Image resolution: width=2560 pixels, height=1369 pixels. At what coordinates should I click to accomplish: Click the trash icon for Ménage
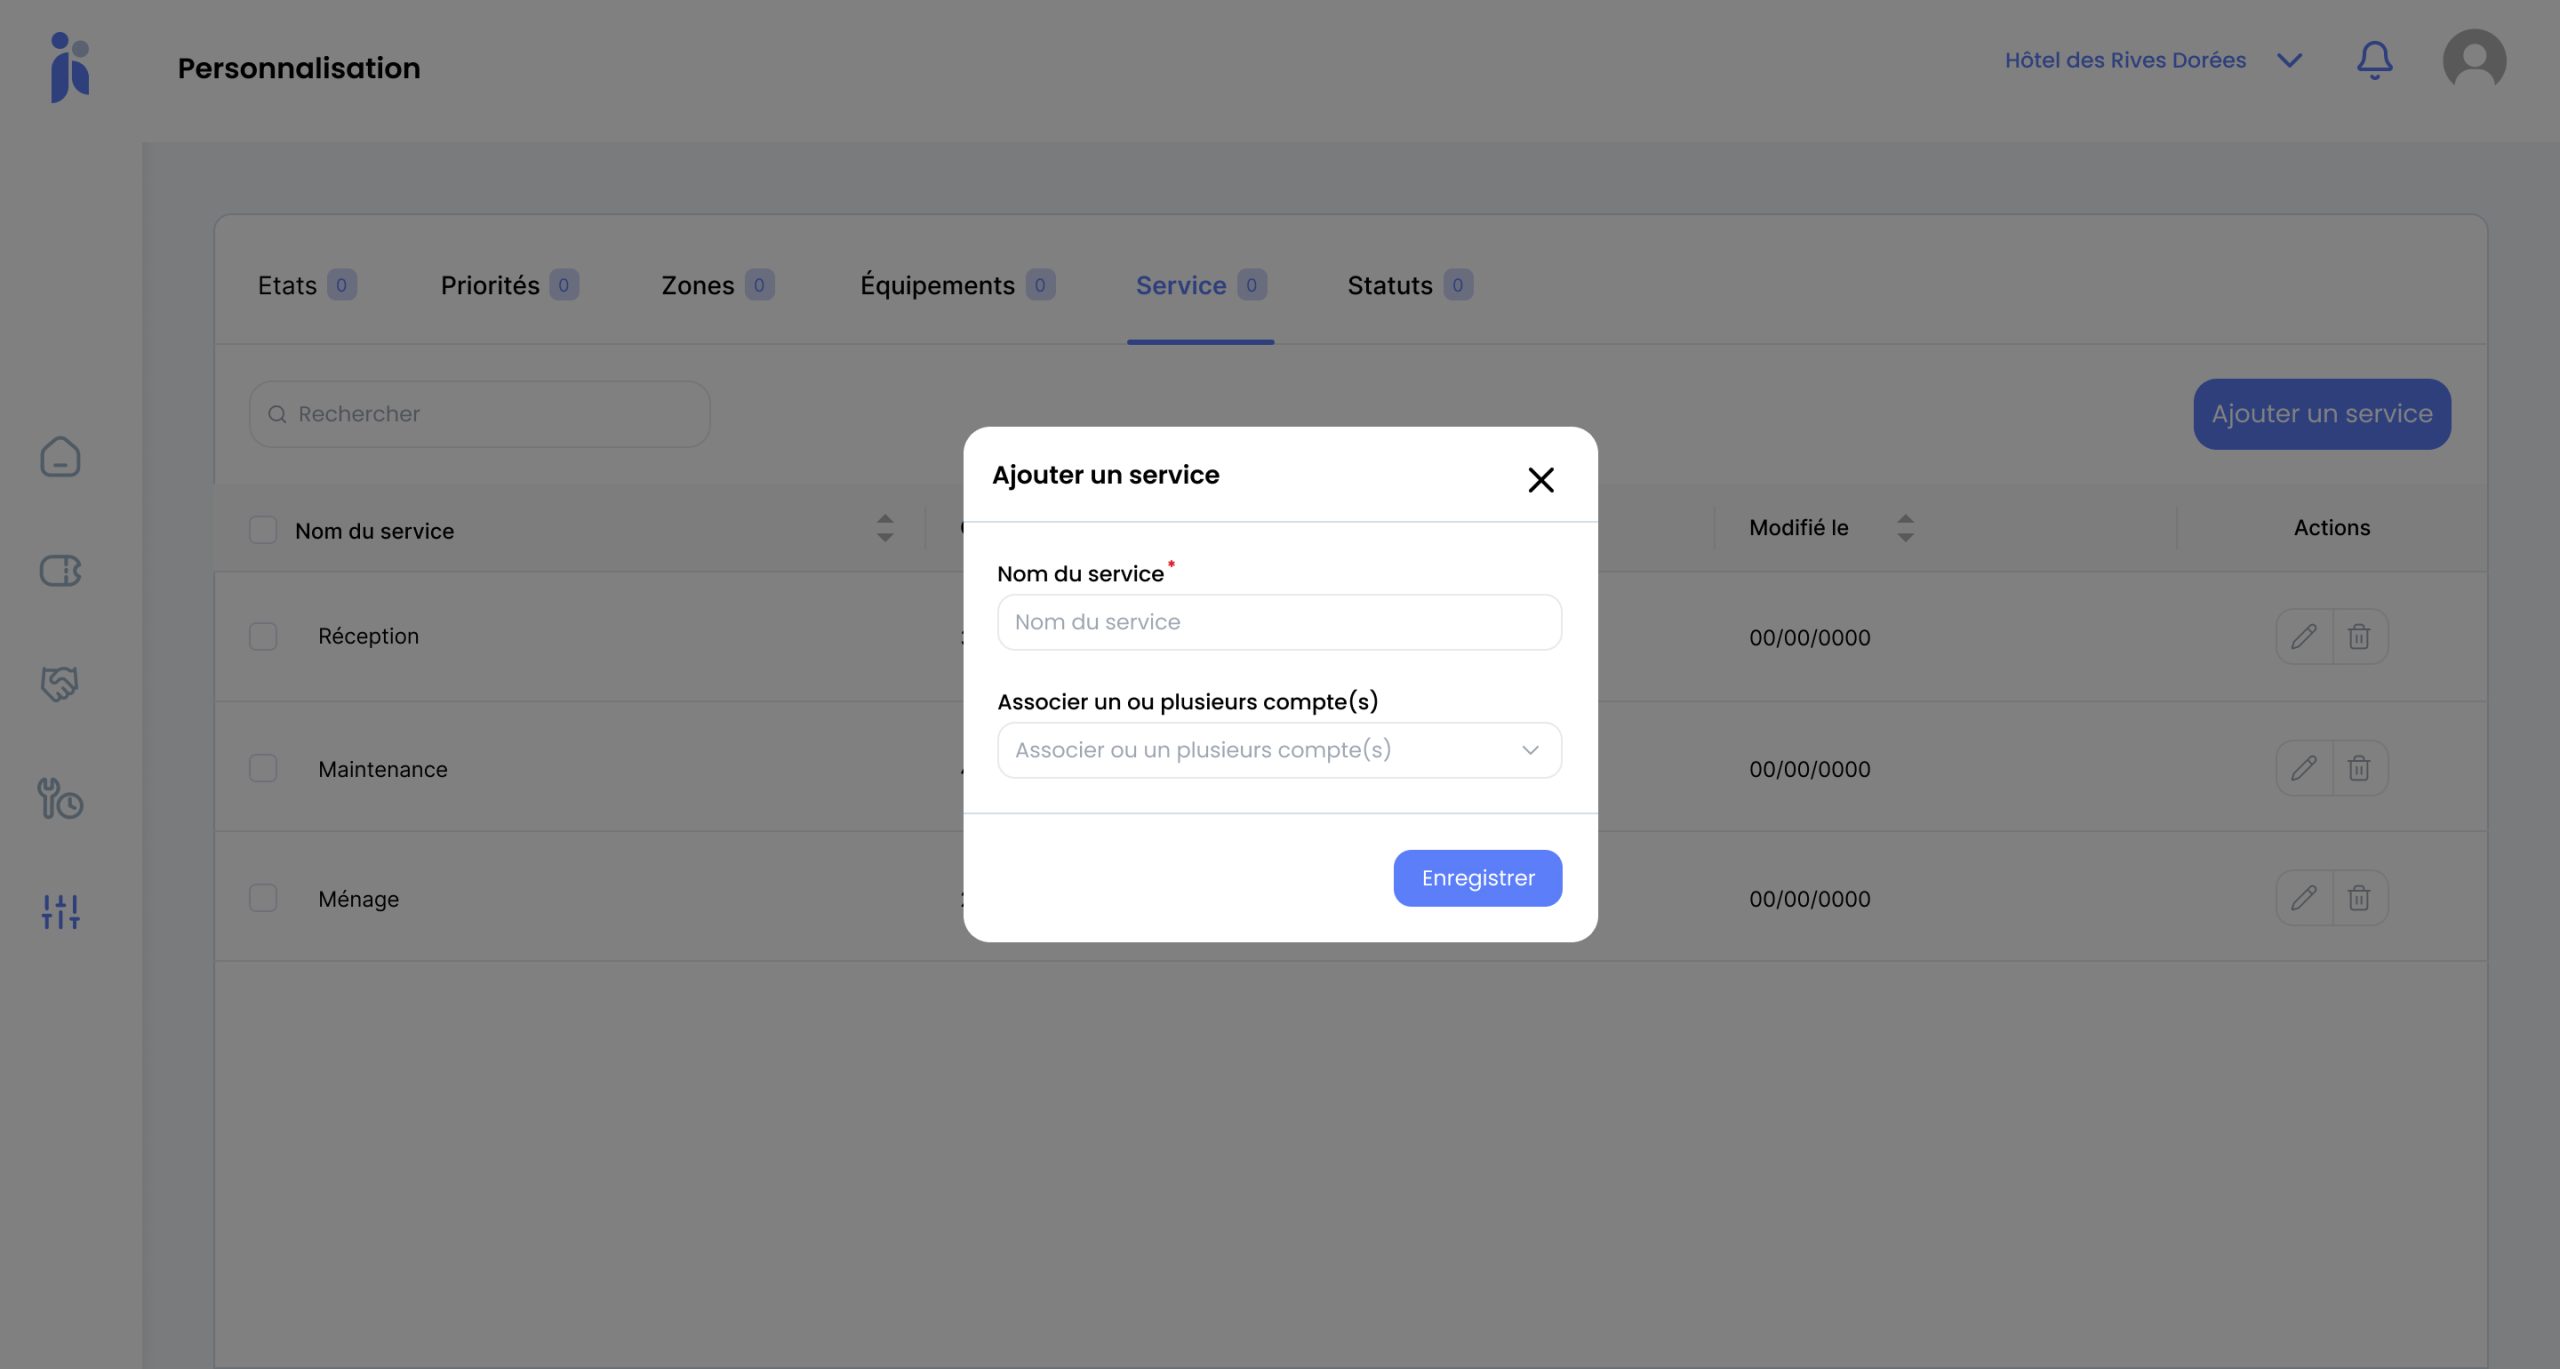[2359, 898]
